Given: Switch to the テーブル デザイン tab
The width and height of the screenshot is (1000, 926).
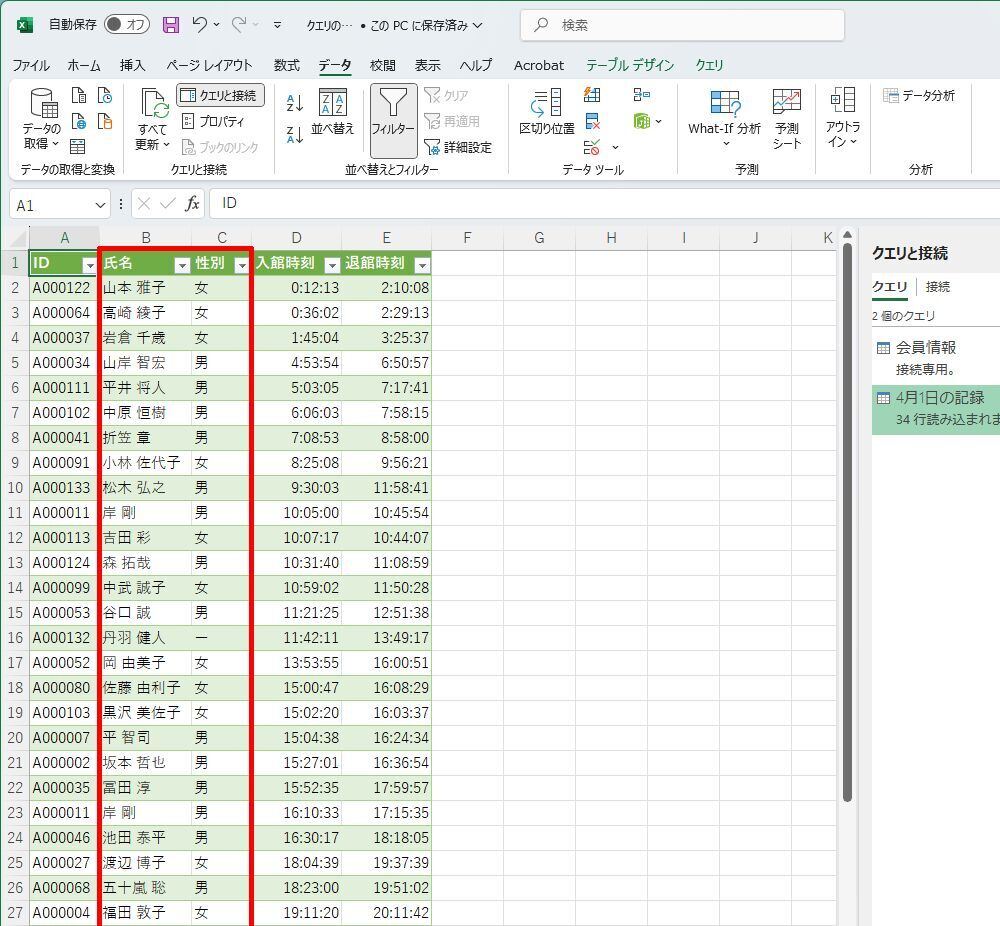Looking at the screenshot, I should point(630,65).
